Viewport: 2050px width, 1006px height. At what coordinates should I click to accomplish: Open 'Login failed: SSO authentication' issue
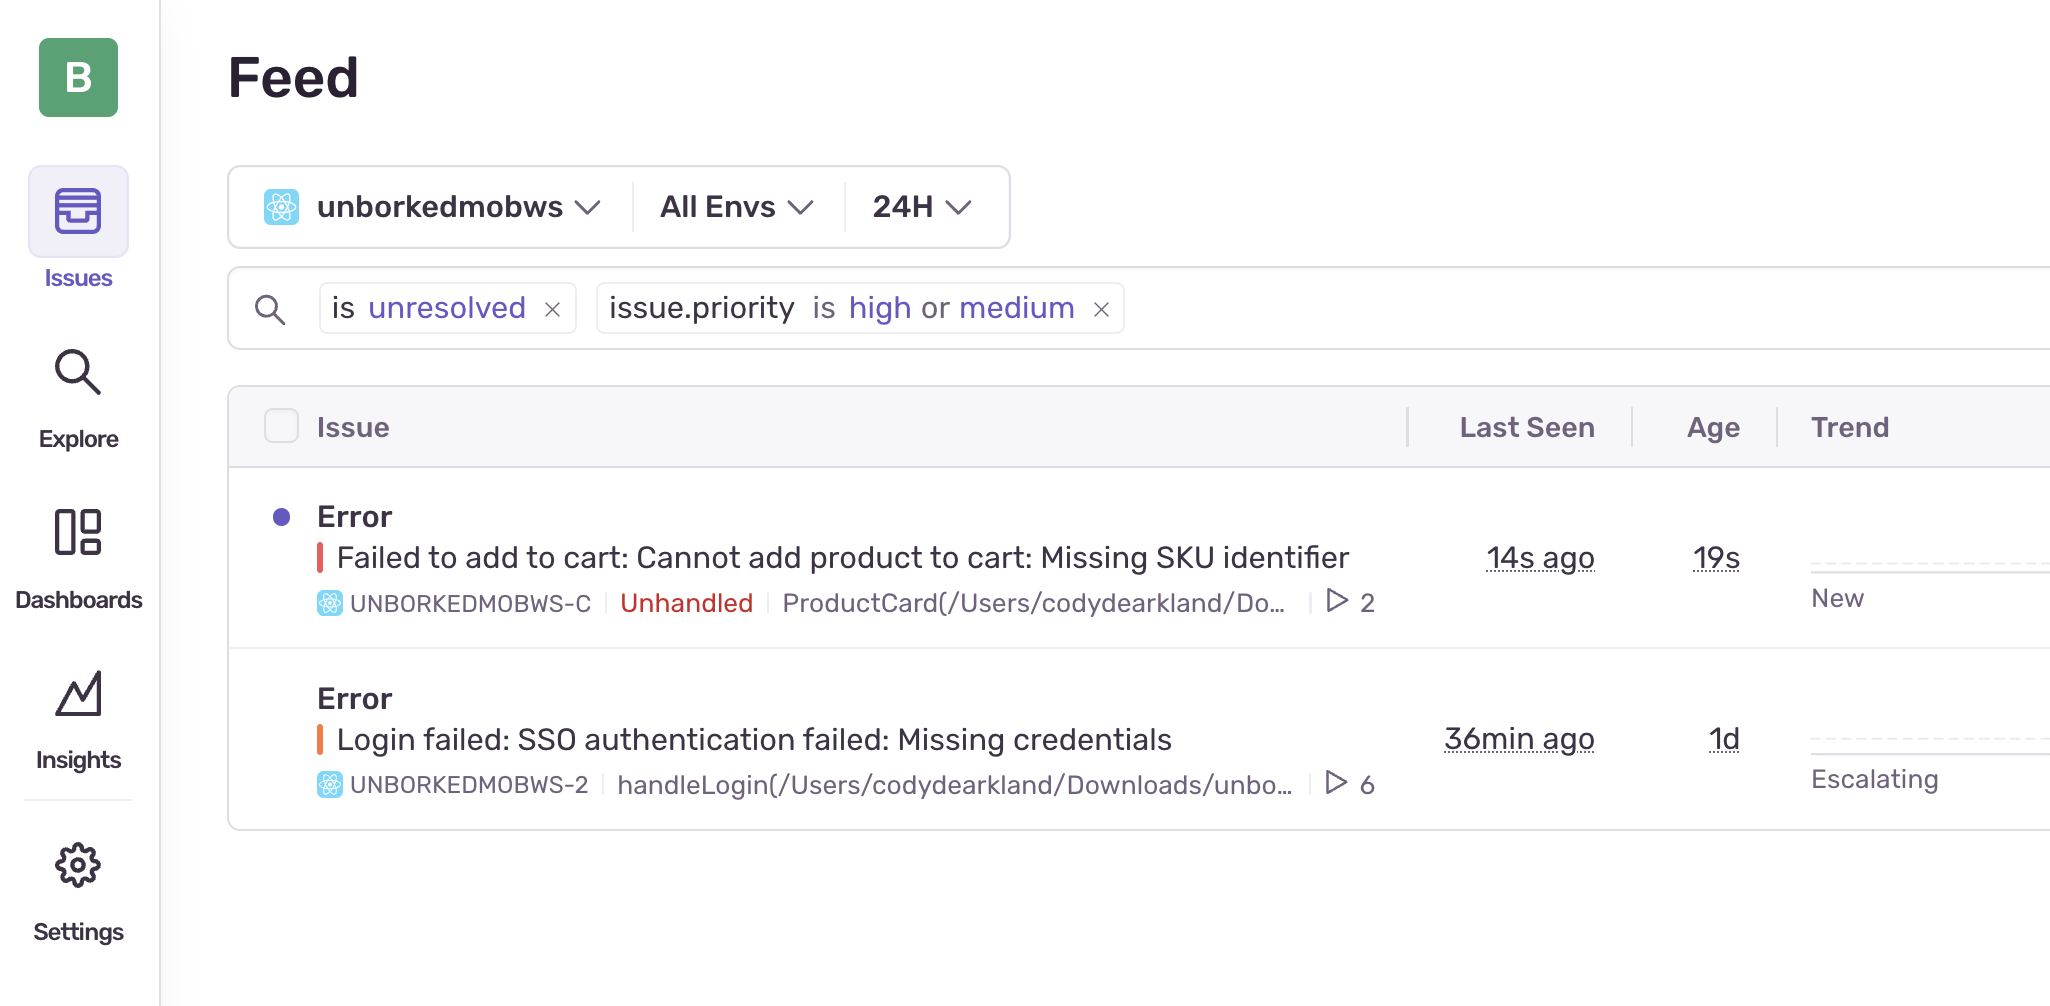(754, 740)
